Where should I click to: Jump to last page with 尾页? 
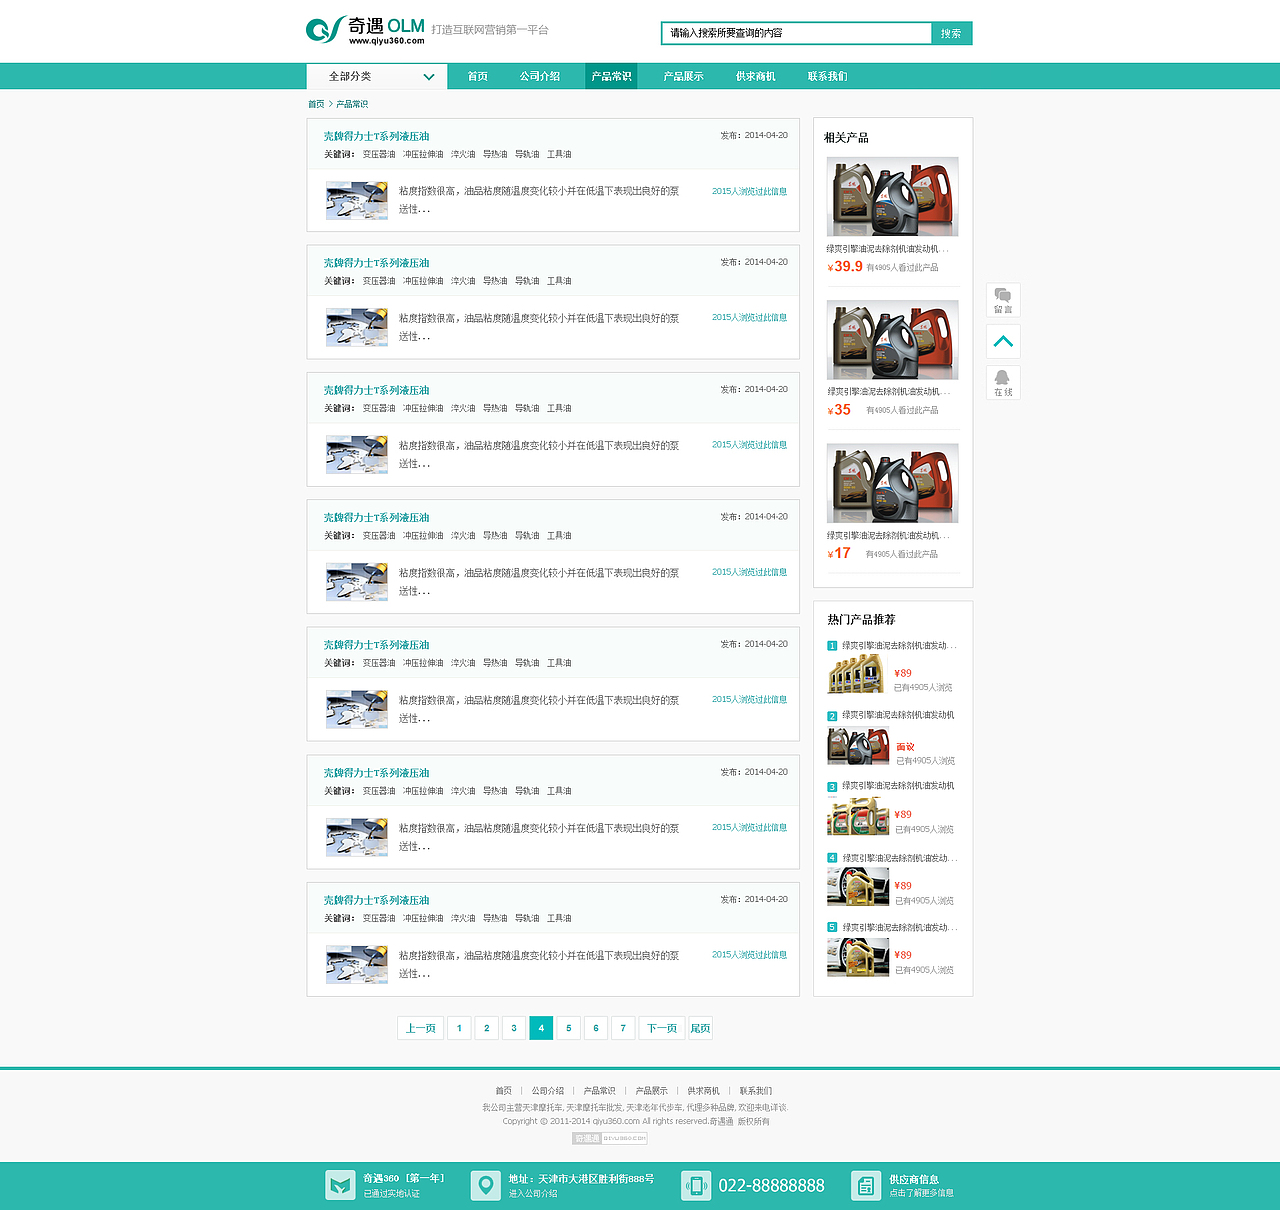tap(700, 1028)
